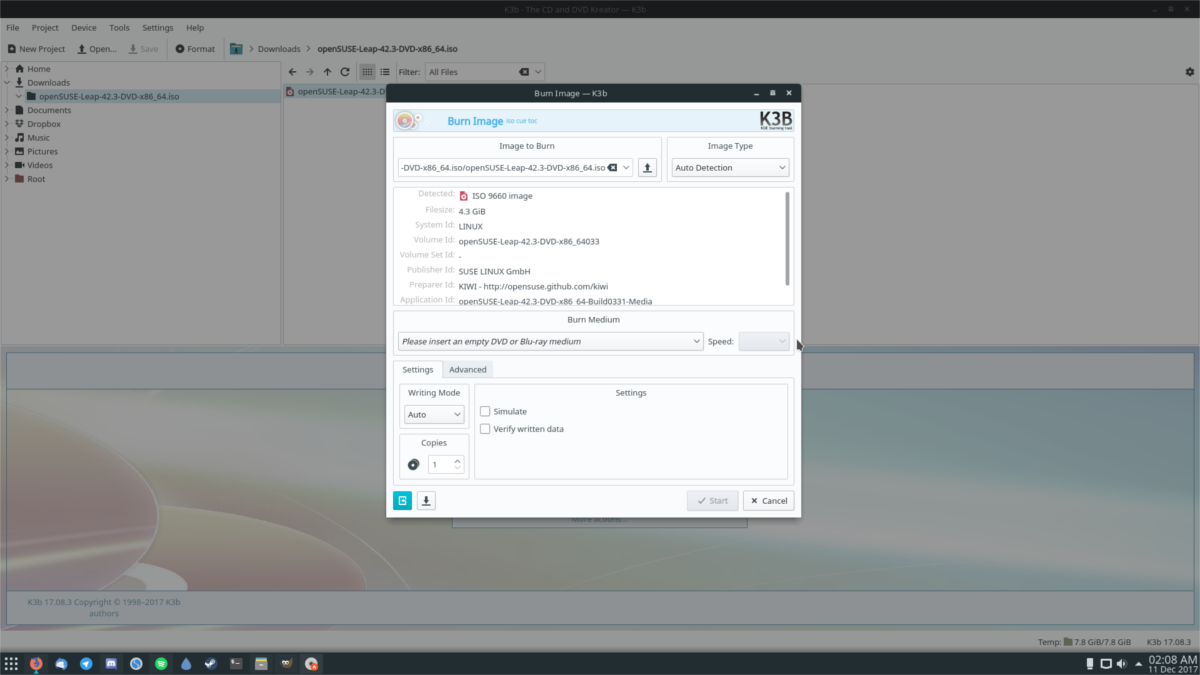The width and height of the screenshot is (1200, 675).
Task: Open the Tools menu
Action: [x=119, y=28]
